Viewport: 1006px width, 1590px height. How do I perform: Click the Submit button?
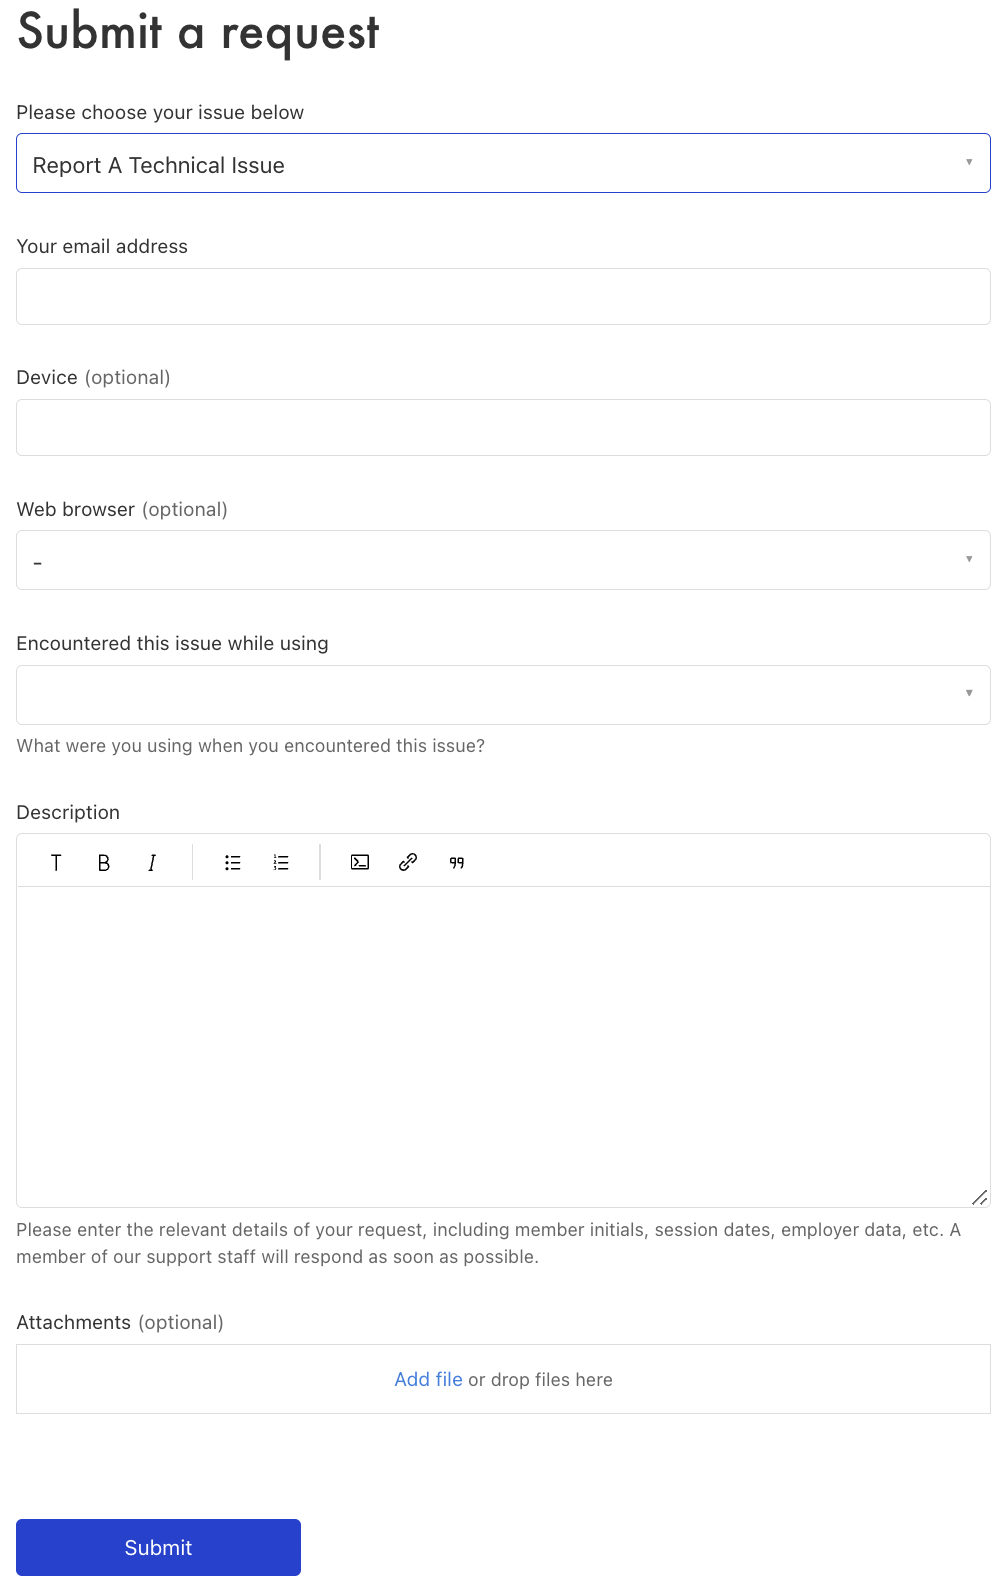click(158, 1547)
